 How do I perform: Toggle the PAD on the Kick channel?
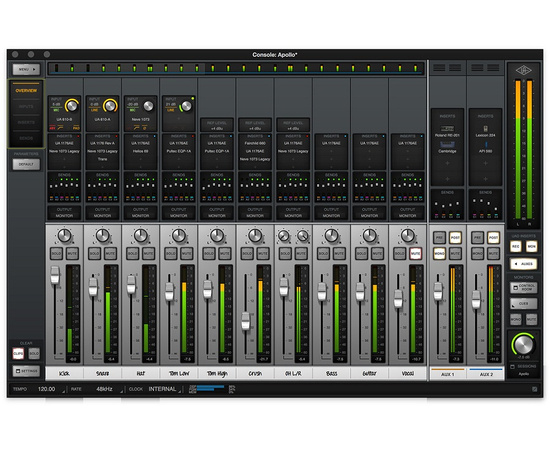[x=76, y=128]
